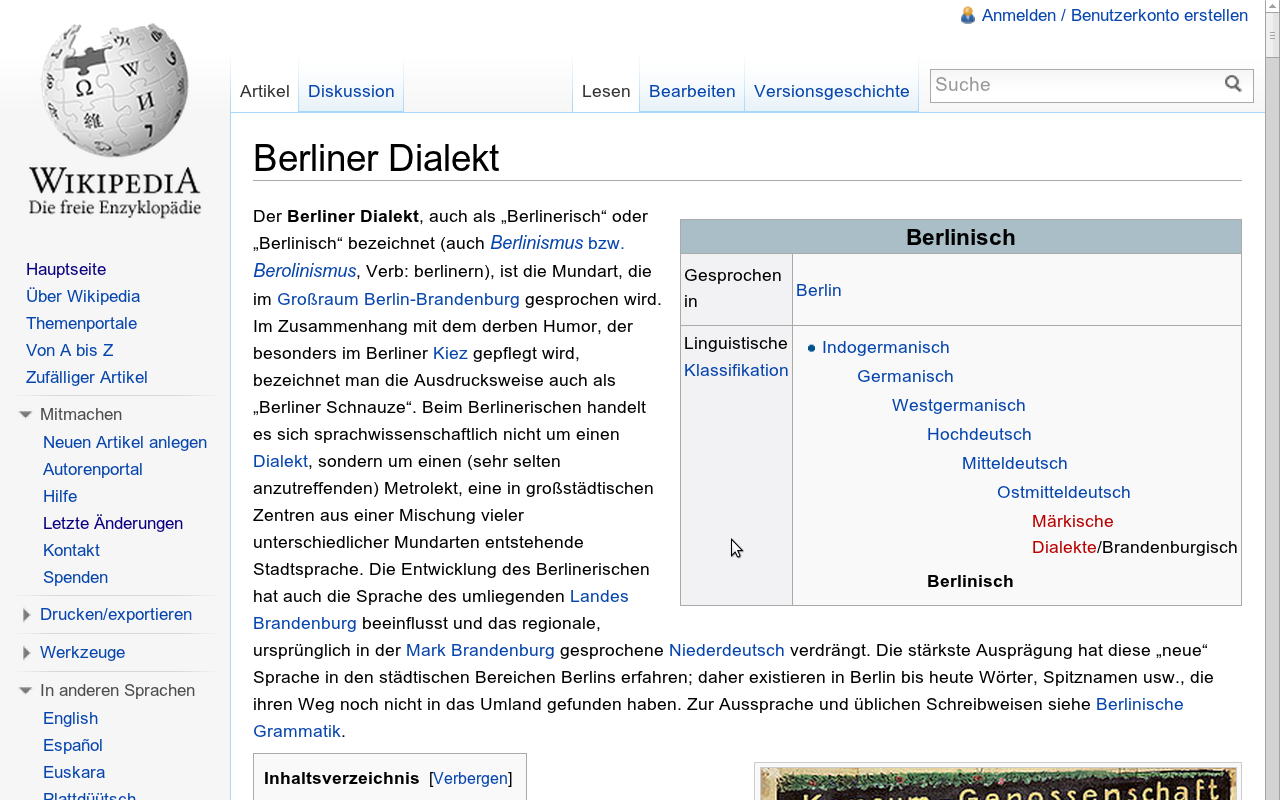This screenshot has width=1280, height=800.
Task: Open the Versionsgeschichte tab
Action: (x=832, y=91)
